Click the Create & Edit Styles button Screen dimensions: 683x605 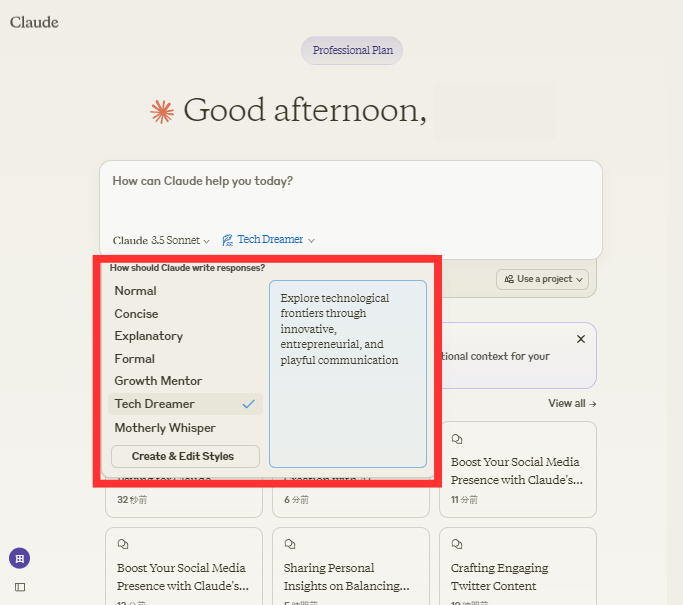coord(183,456)
